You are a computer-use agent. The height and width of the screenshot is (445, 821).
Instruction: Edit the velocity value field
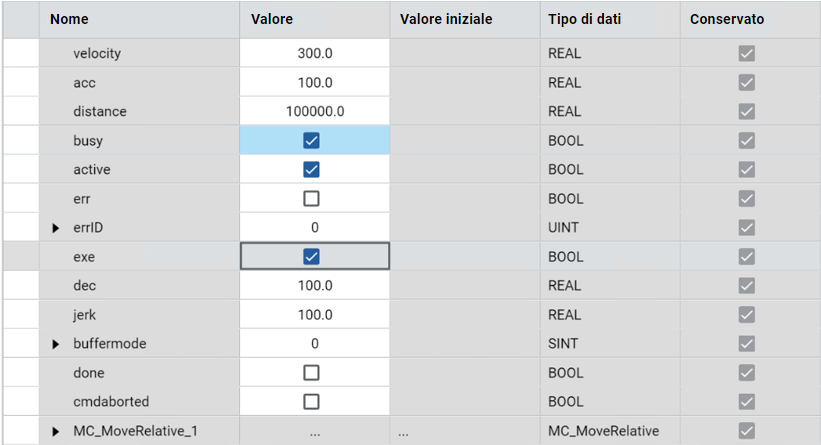click(x=314, y=54)
